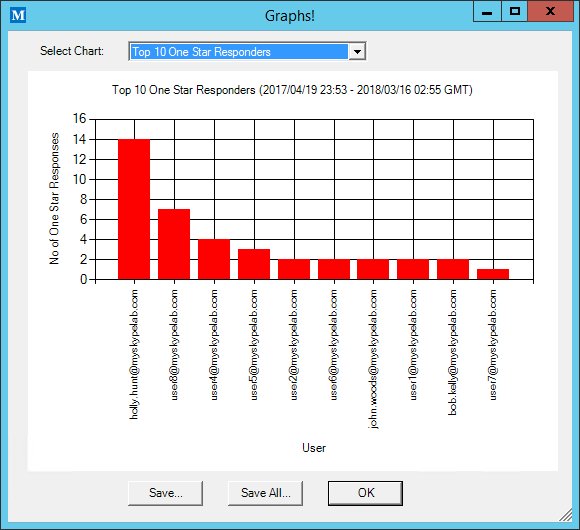Viewport: 580px width, 530px height.
Task: Click the user7@myskypelab.com axis label
Action: tap(493, 345)
